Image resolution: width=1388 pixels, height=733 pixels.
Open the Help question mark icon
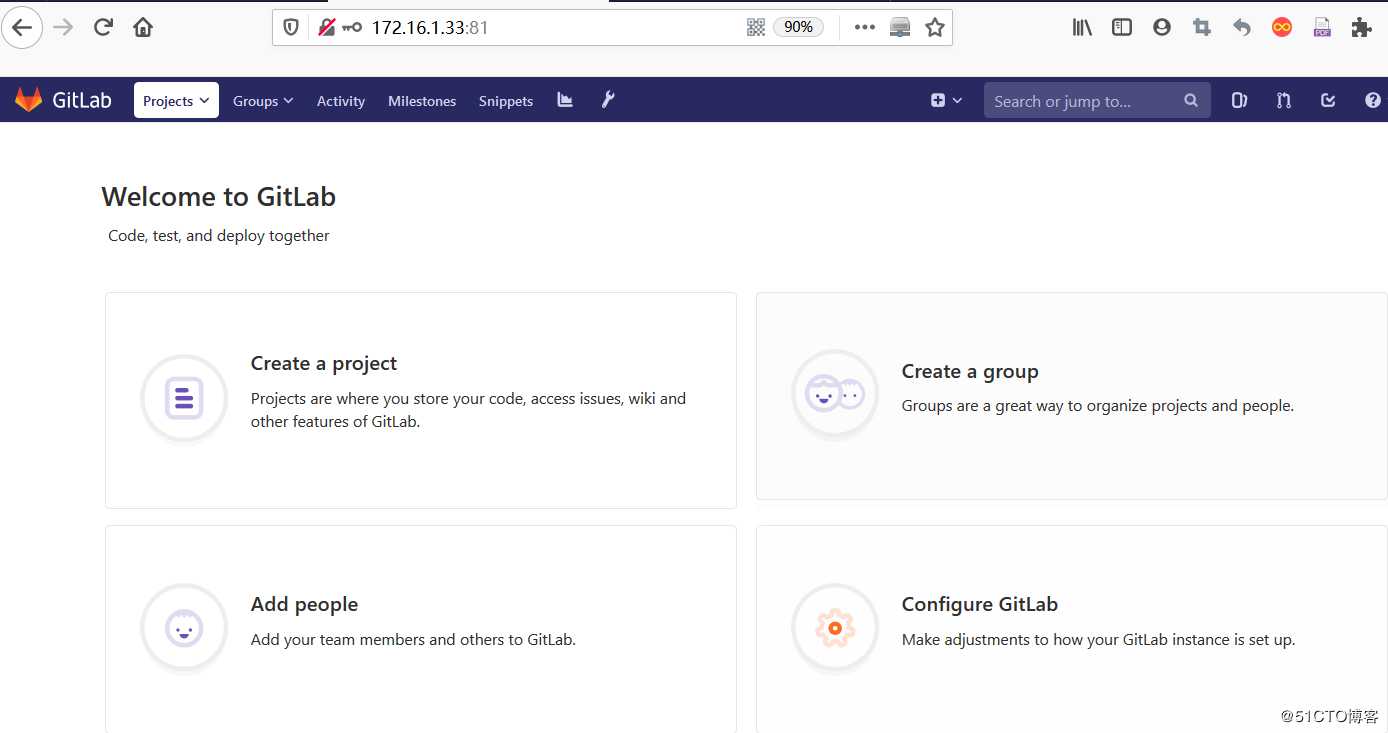1373,100
